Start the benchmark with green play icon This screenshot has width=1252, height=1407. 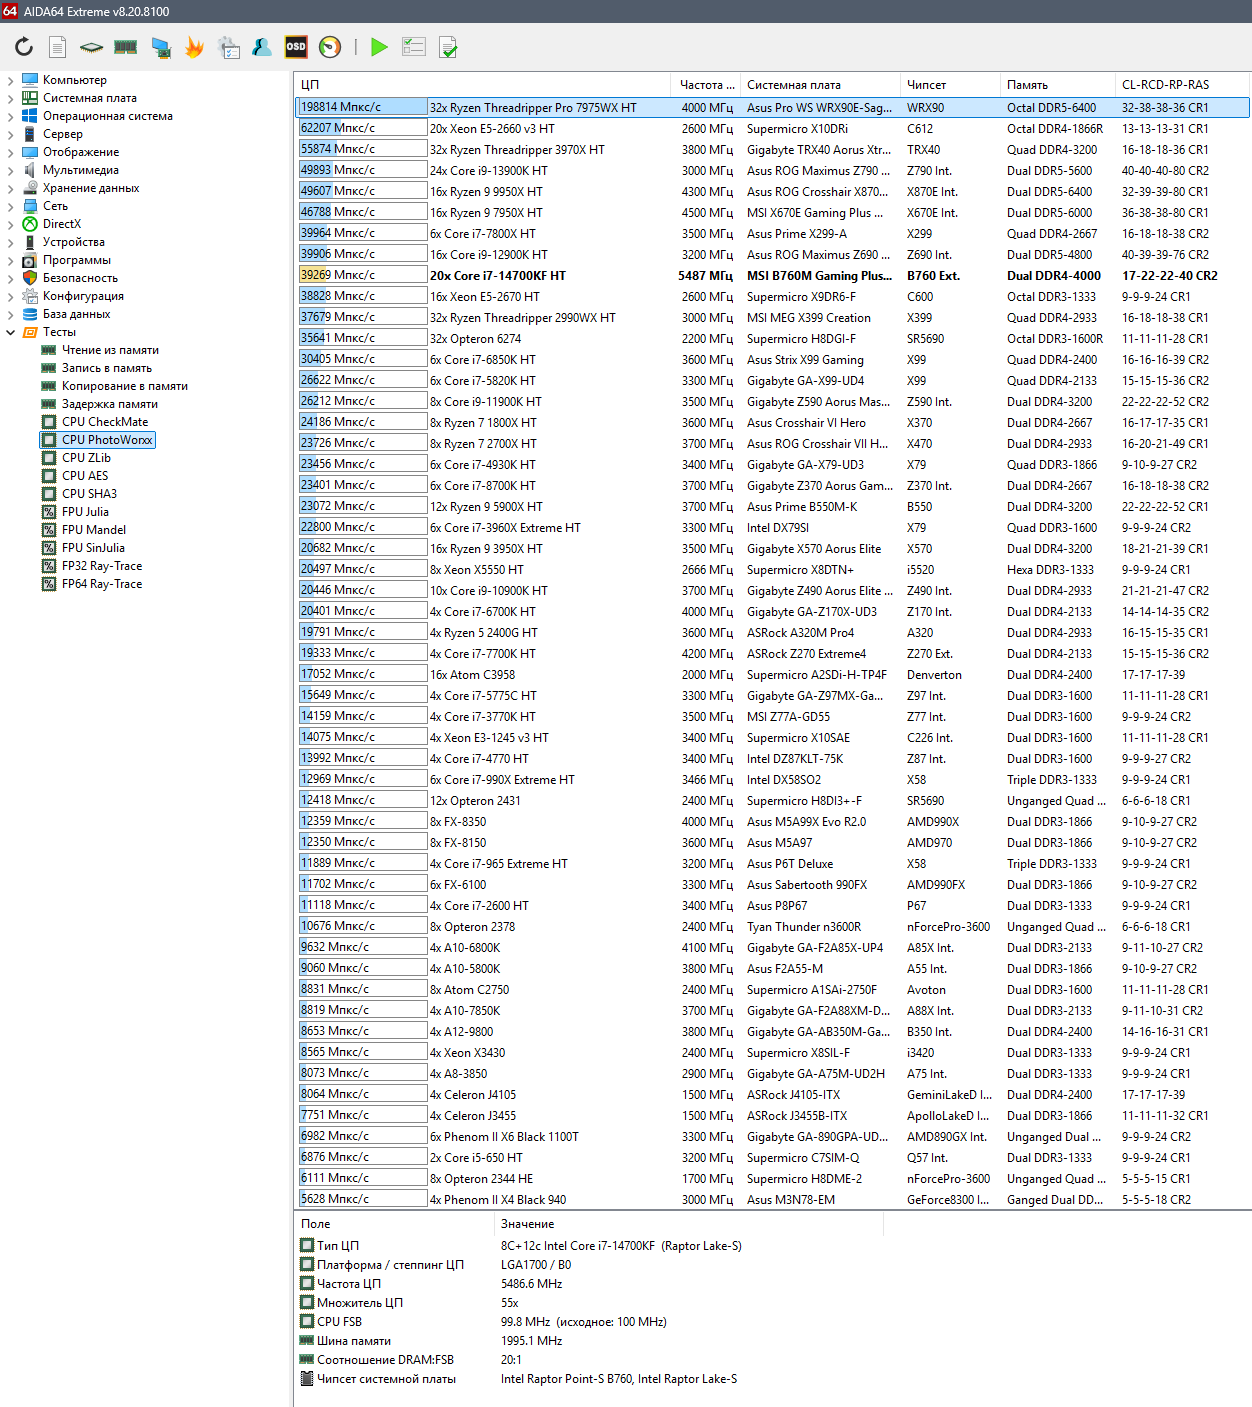coord(379,46)
